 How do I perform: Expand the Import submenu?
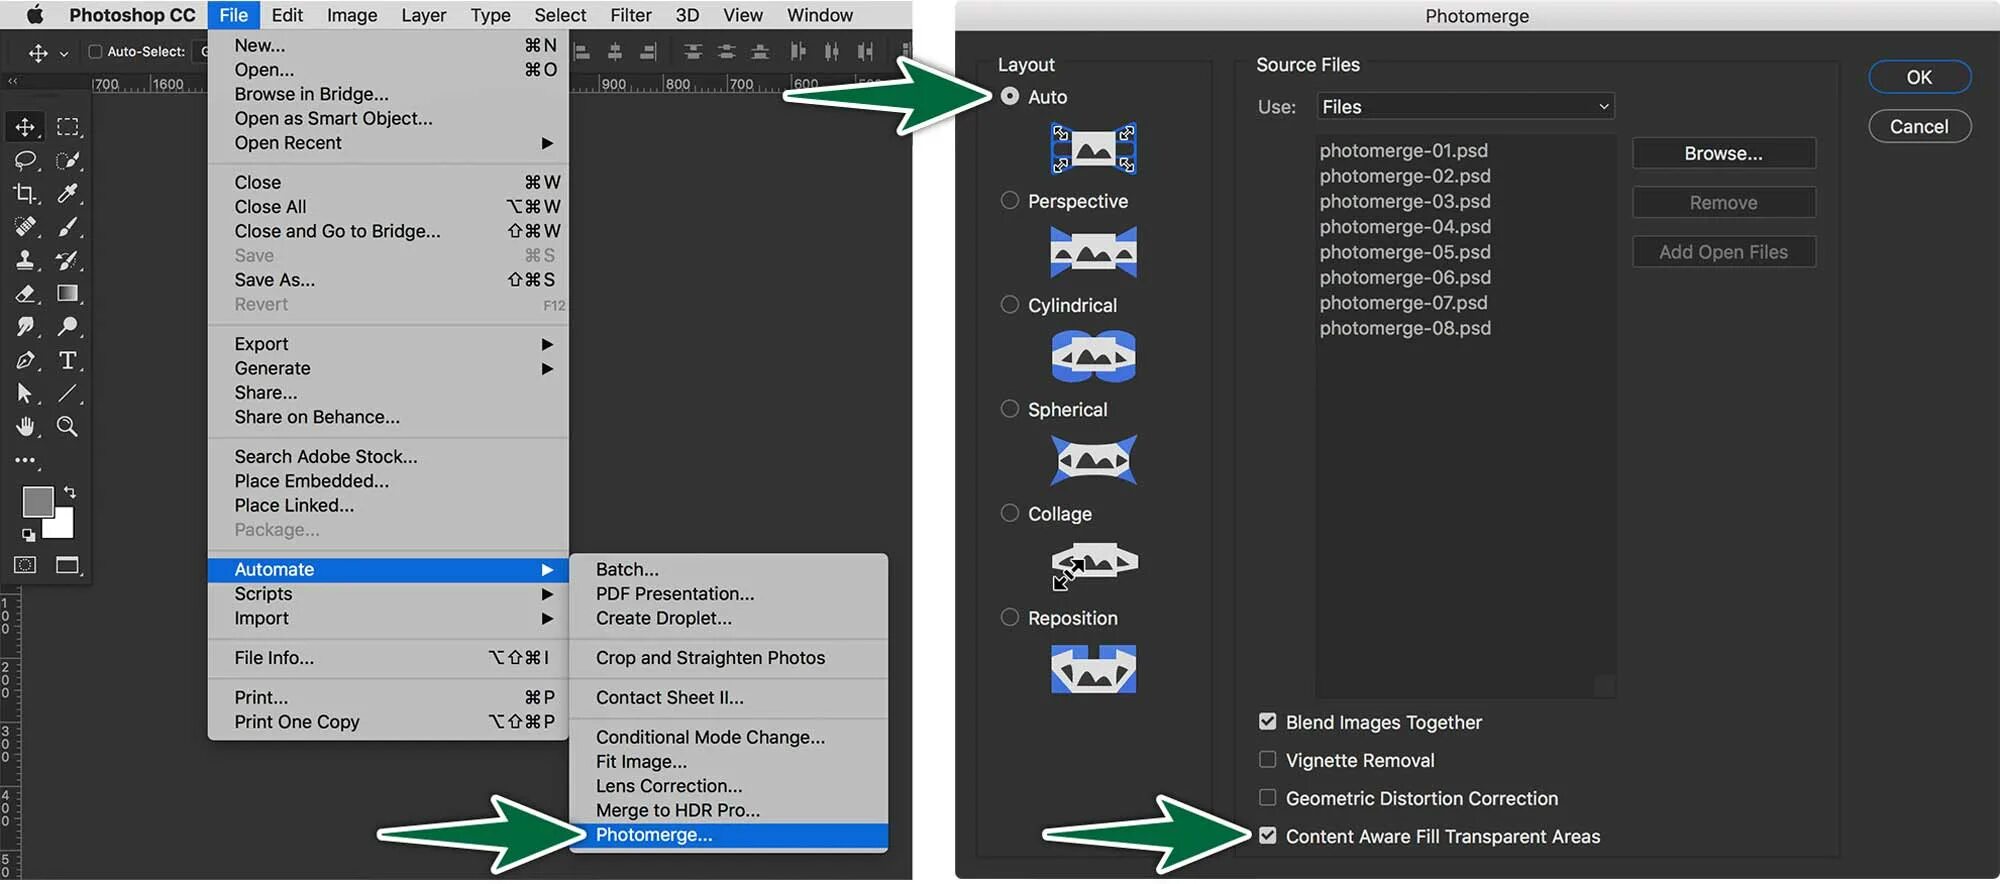tap(388, 618)
